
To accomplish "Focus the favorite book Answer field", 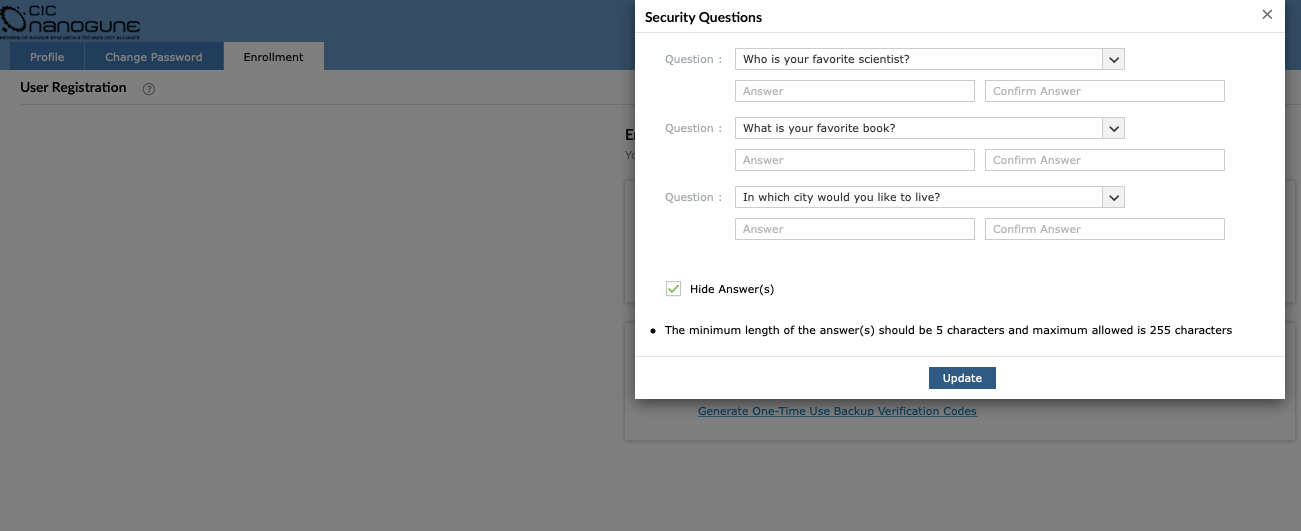I will (855, 160).
